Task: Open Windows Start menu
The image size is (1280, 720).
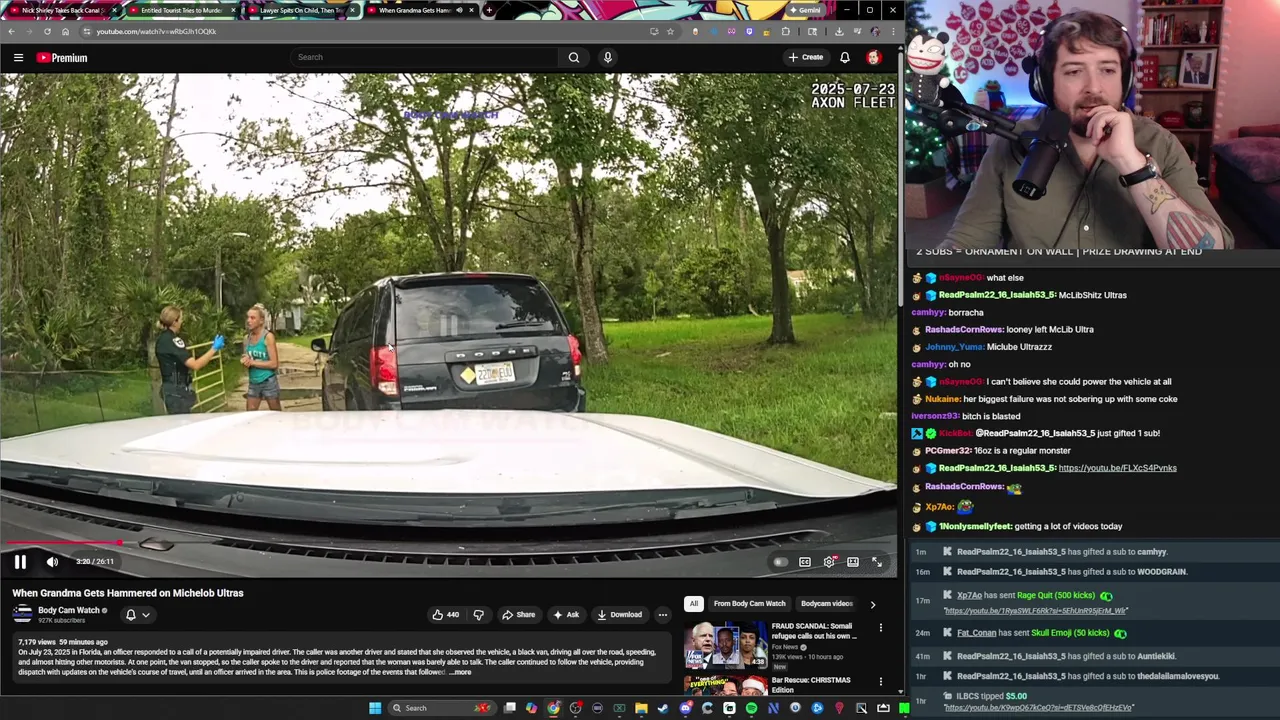Action: pyautogui.click(x=375, y=708)
